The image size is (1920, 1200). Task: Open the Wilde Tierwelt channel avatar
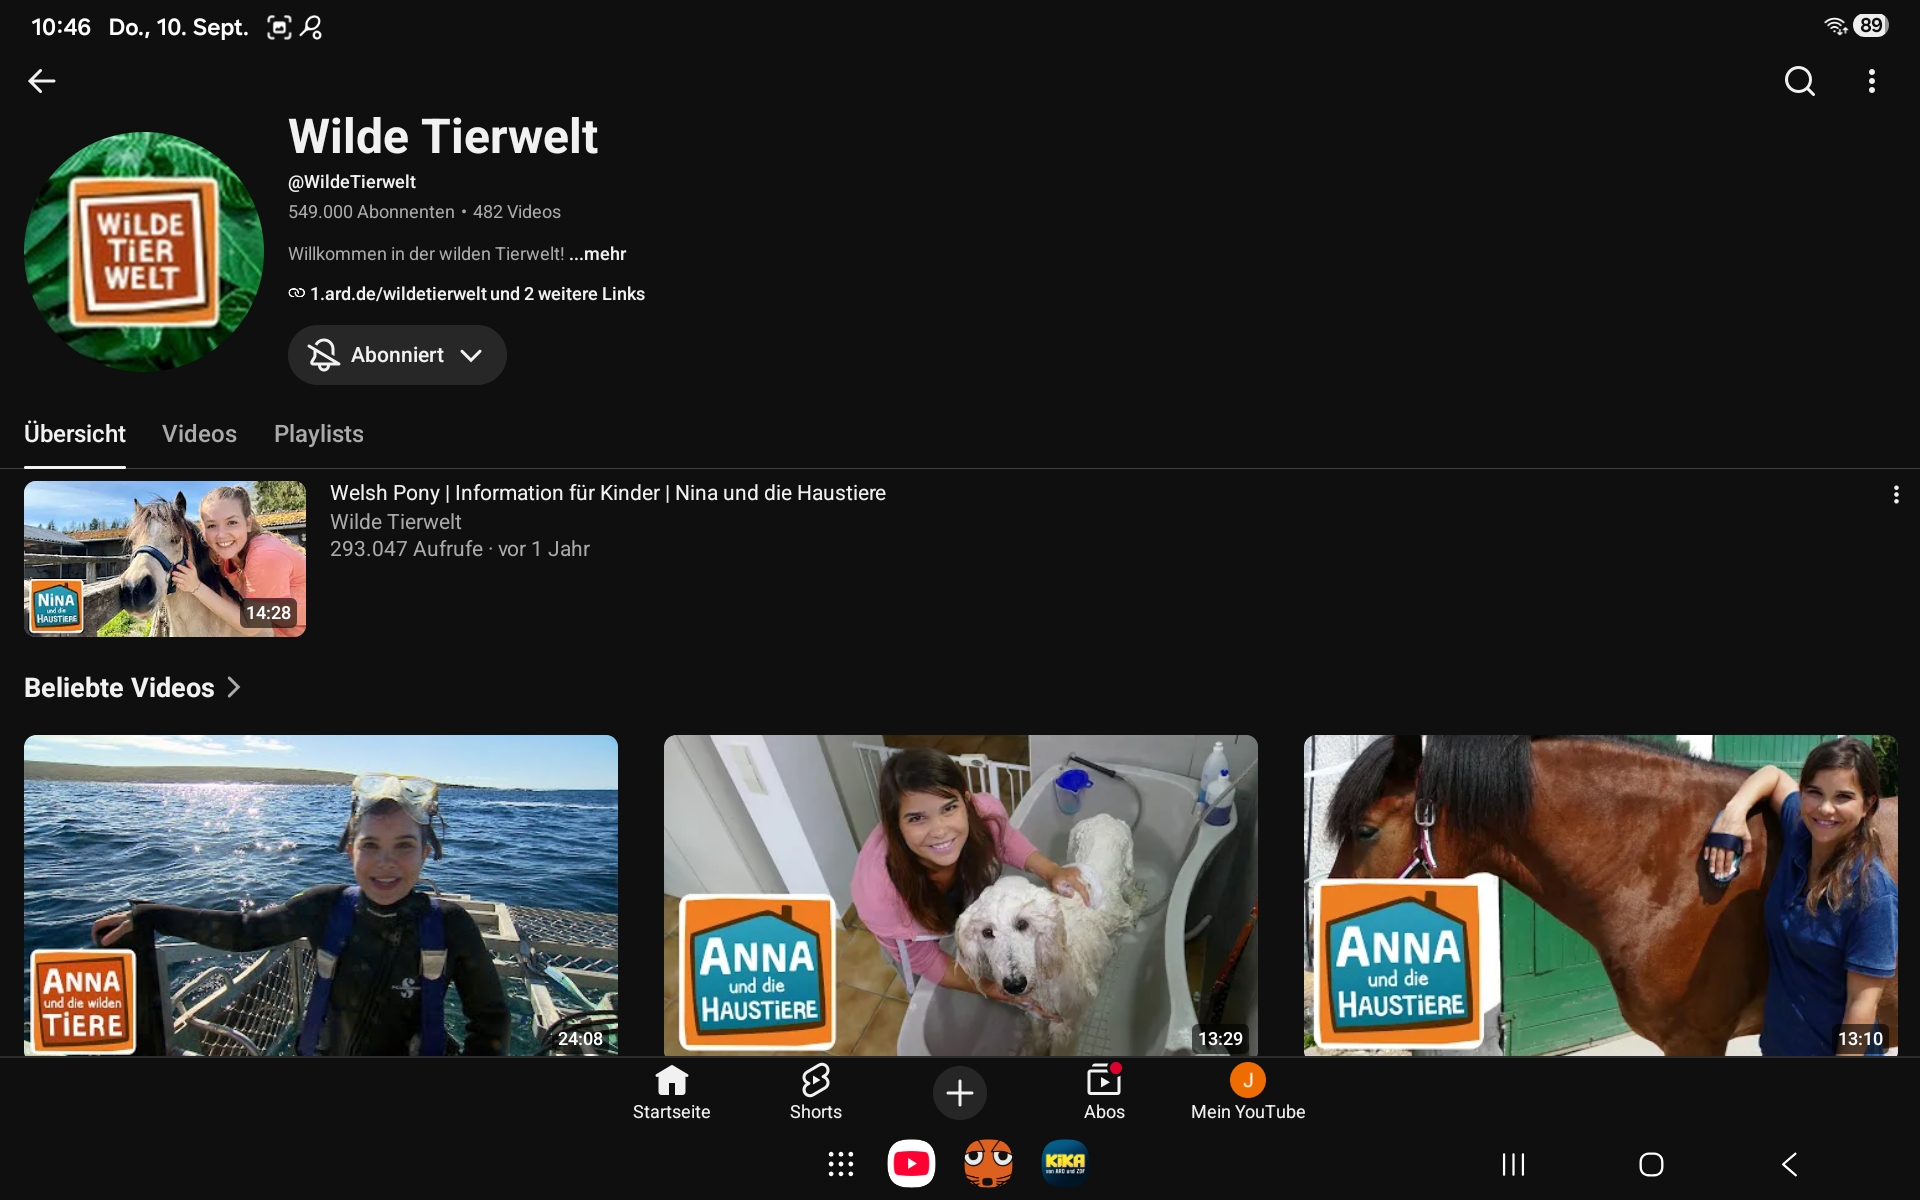pyautogui.click(x=144, y=252)
